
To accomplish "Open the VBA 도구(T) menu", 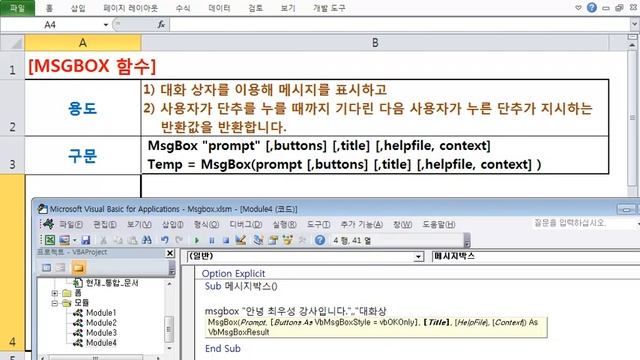I will coord(318,224).
